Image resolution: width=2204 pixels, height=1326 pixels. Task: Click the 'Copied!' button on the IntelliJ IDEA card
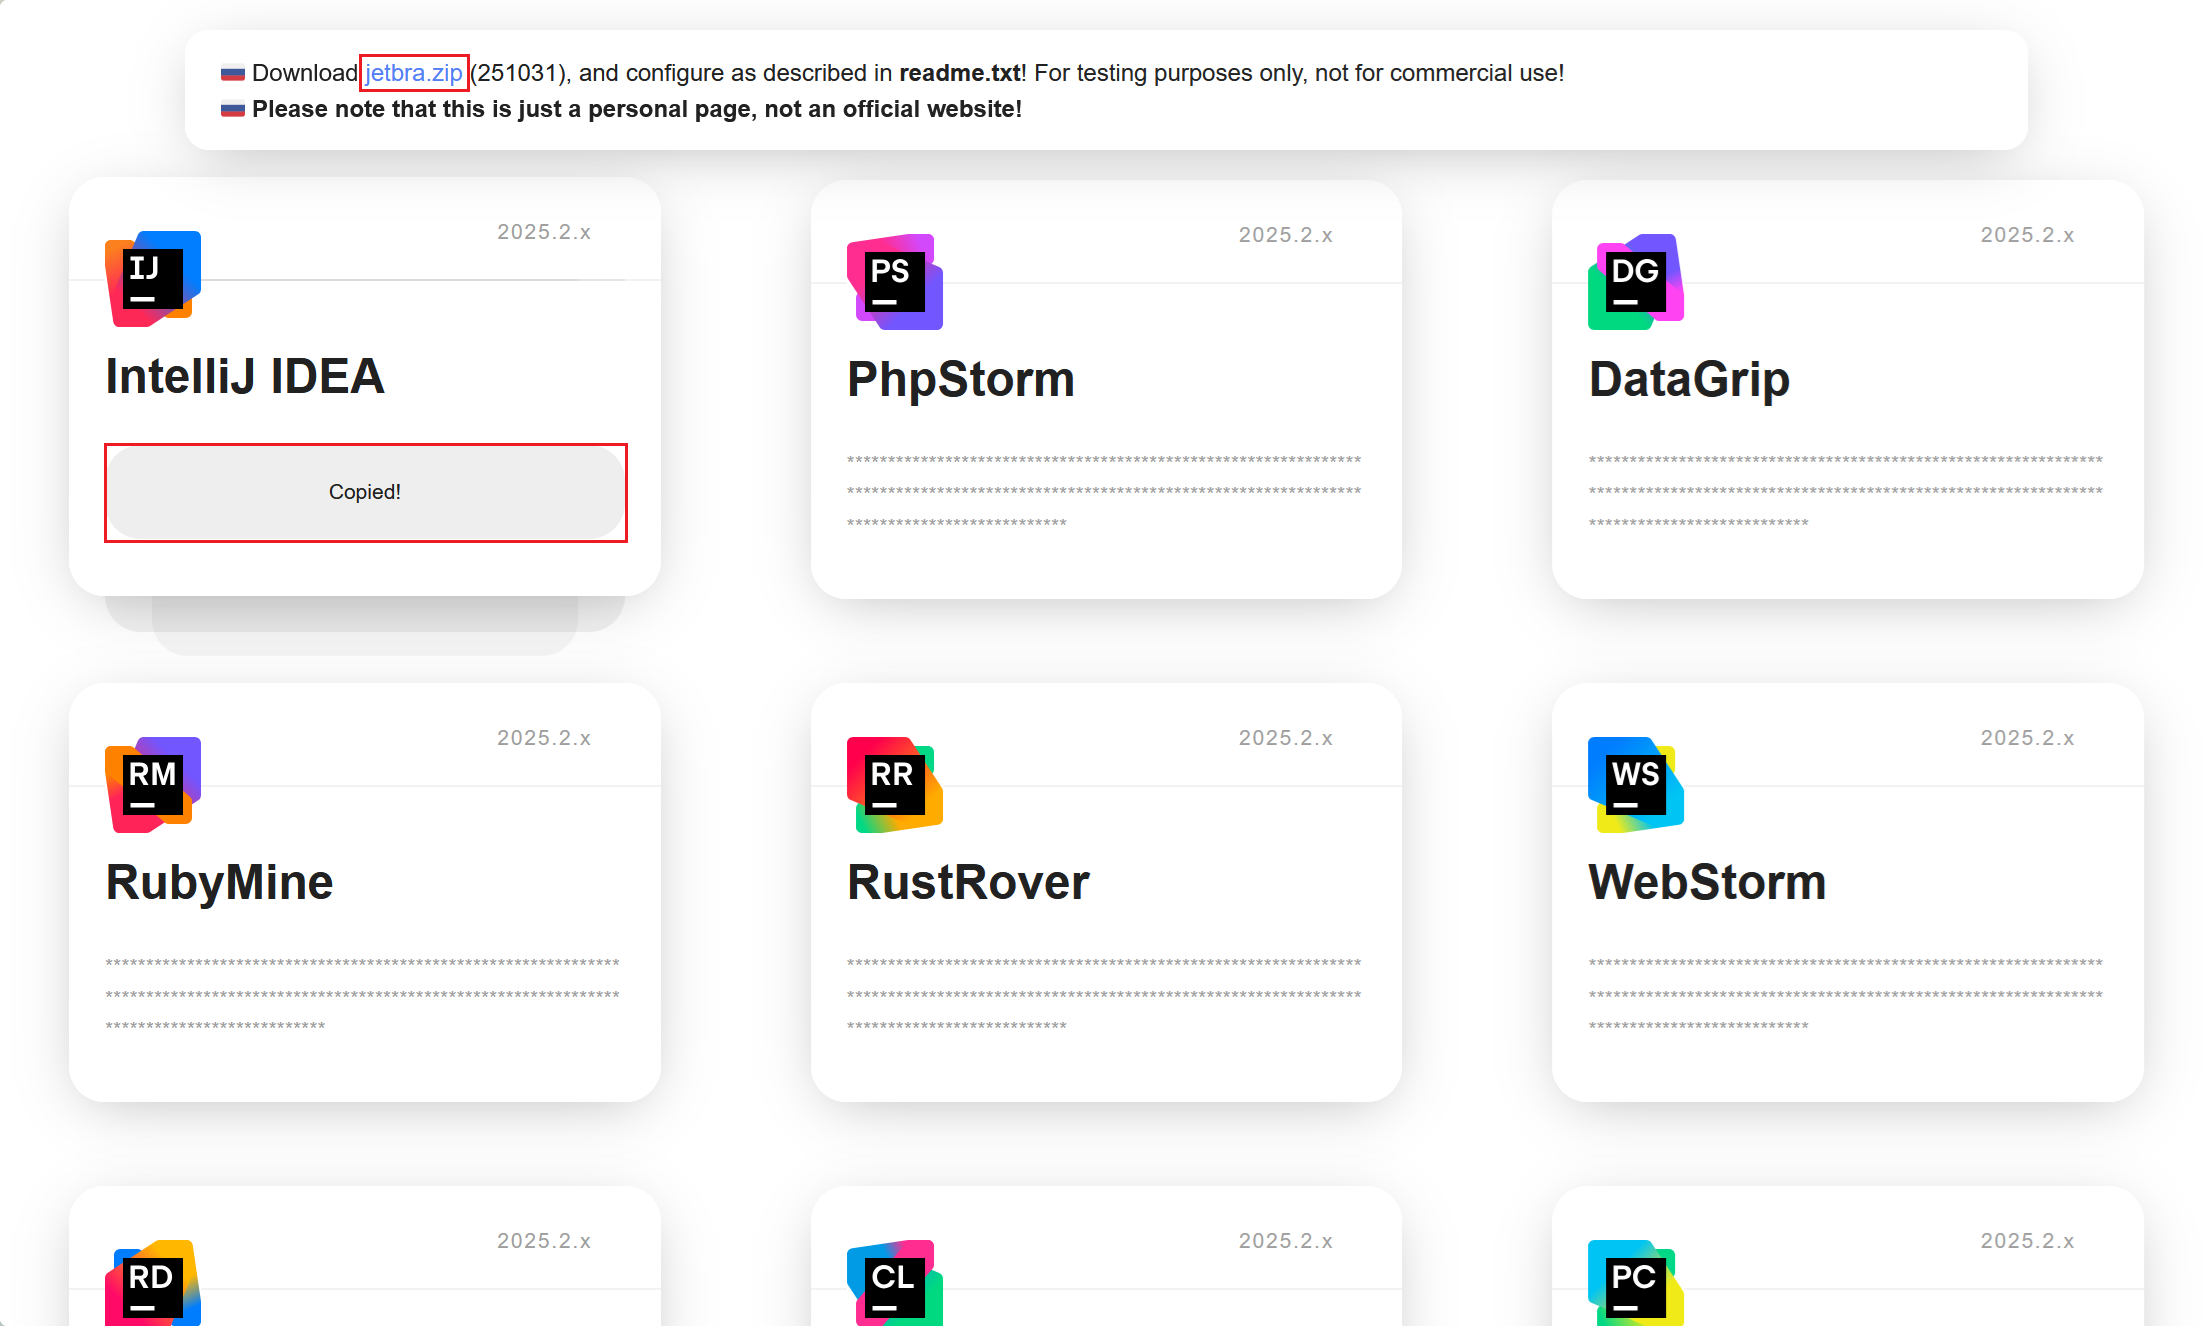365,492
